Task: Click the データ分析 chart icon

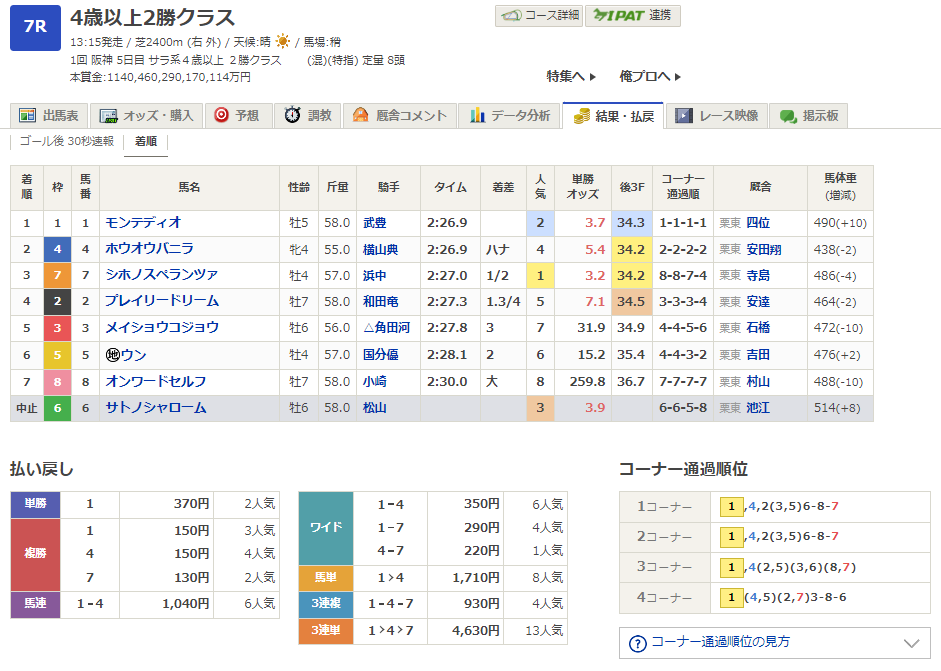Action: tap(478, 115)
